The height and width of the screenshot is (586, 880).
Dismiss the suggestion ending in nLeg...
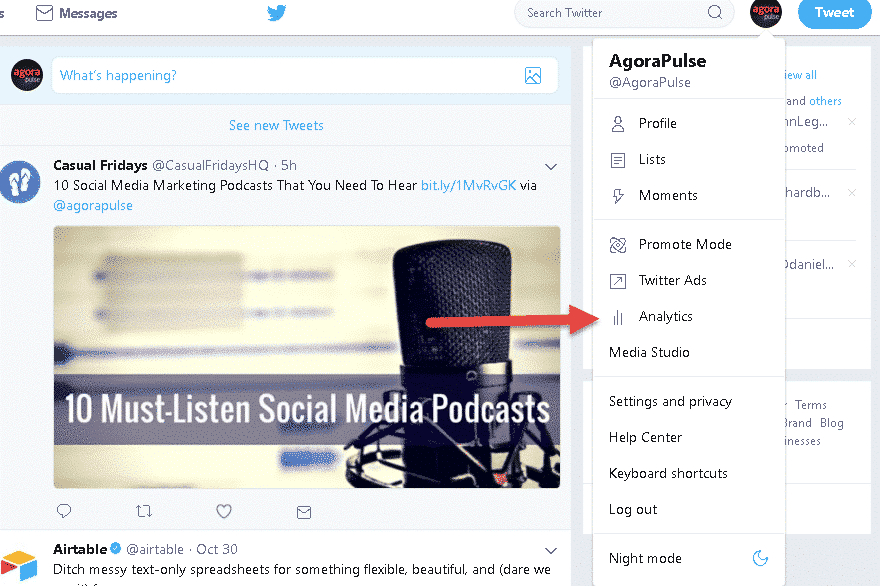(852, 122)
